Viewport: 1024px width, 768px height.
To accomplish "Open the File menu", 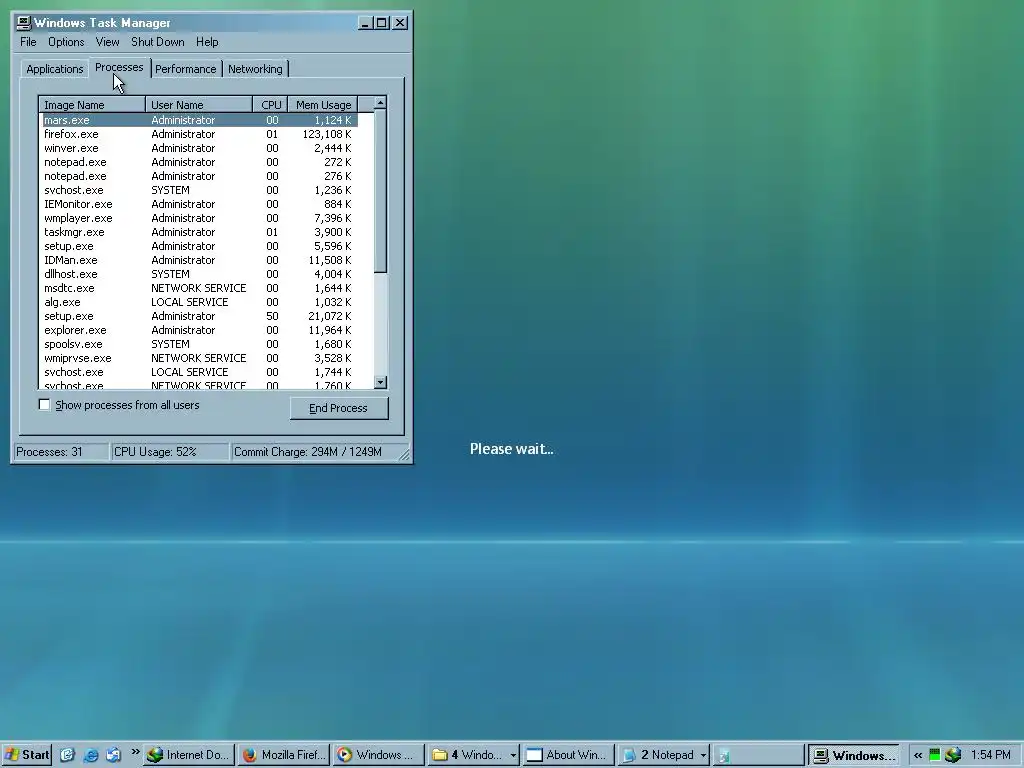I will (x=28, y=42).
